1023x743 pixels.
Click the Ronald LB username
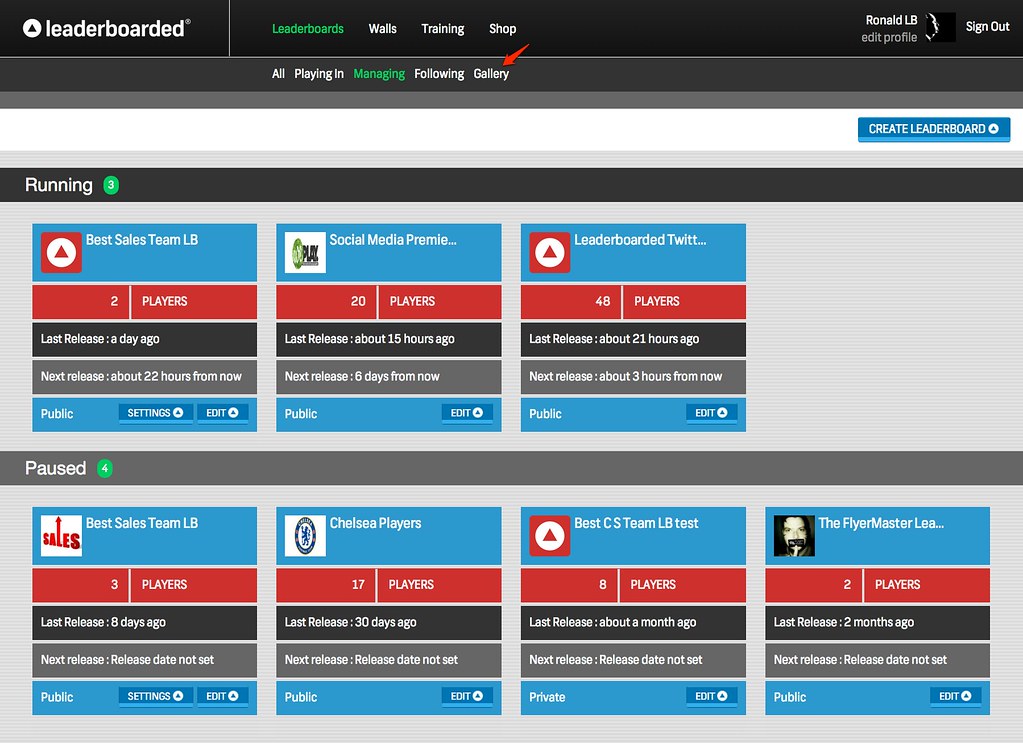pos(891,20)
